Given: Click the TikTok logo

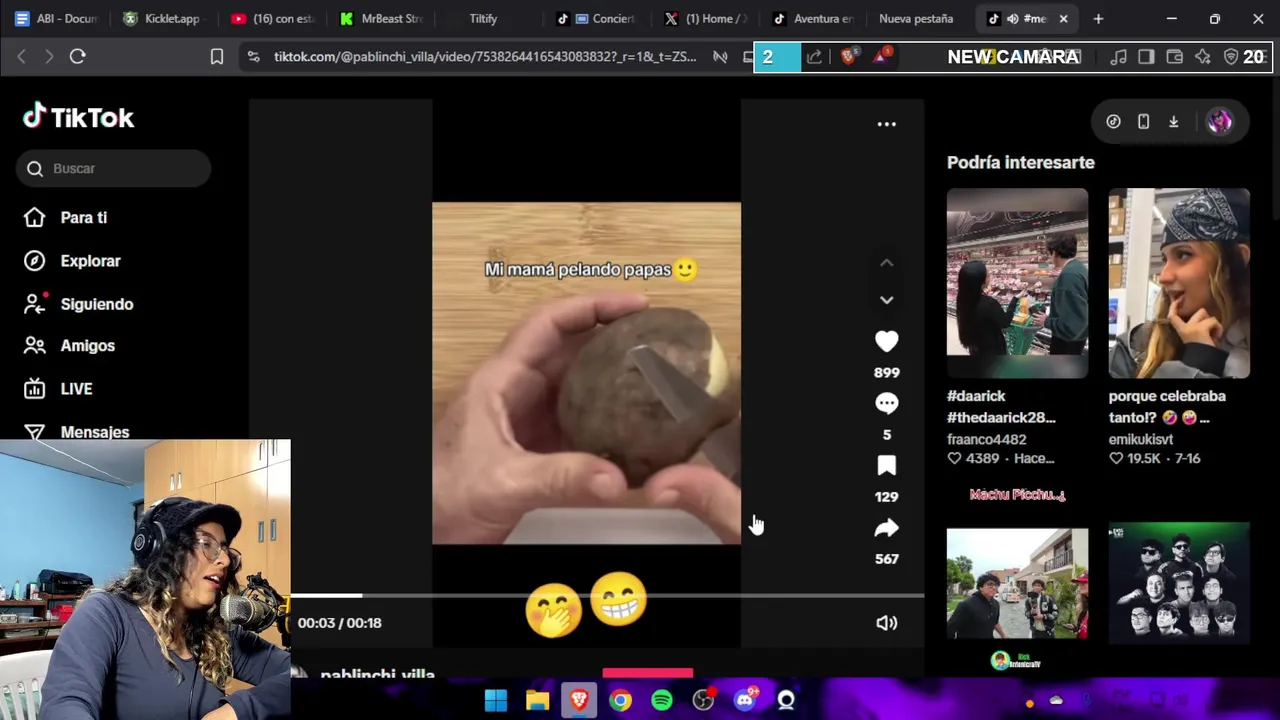Looking at the screenshot, I should point(79,117).
